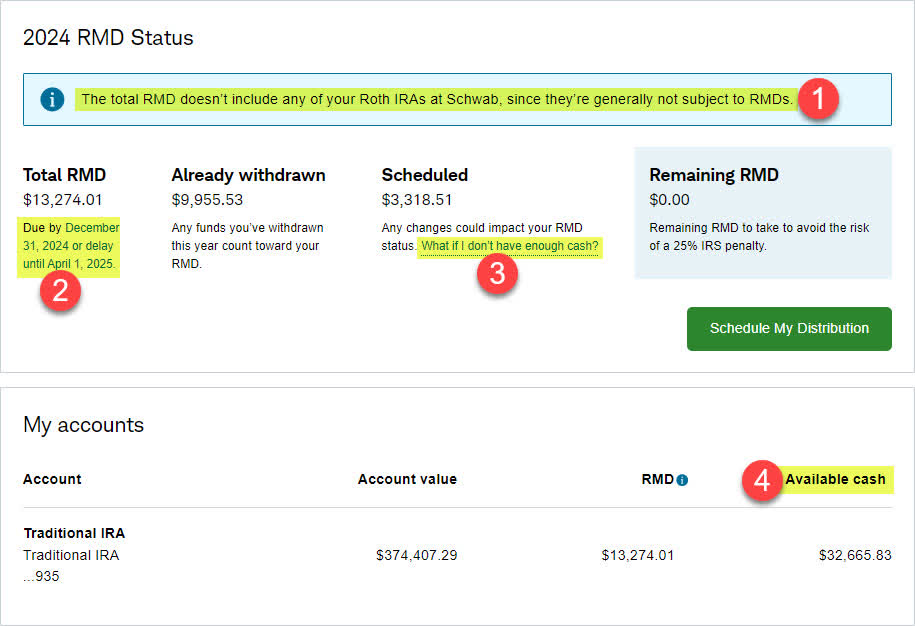Click the red callout badge numbered 1

[x=818, y=99]
